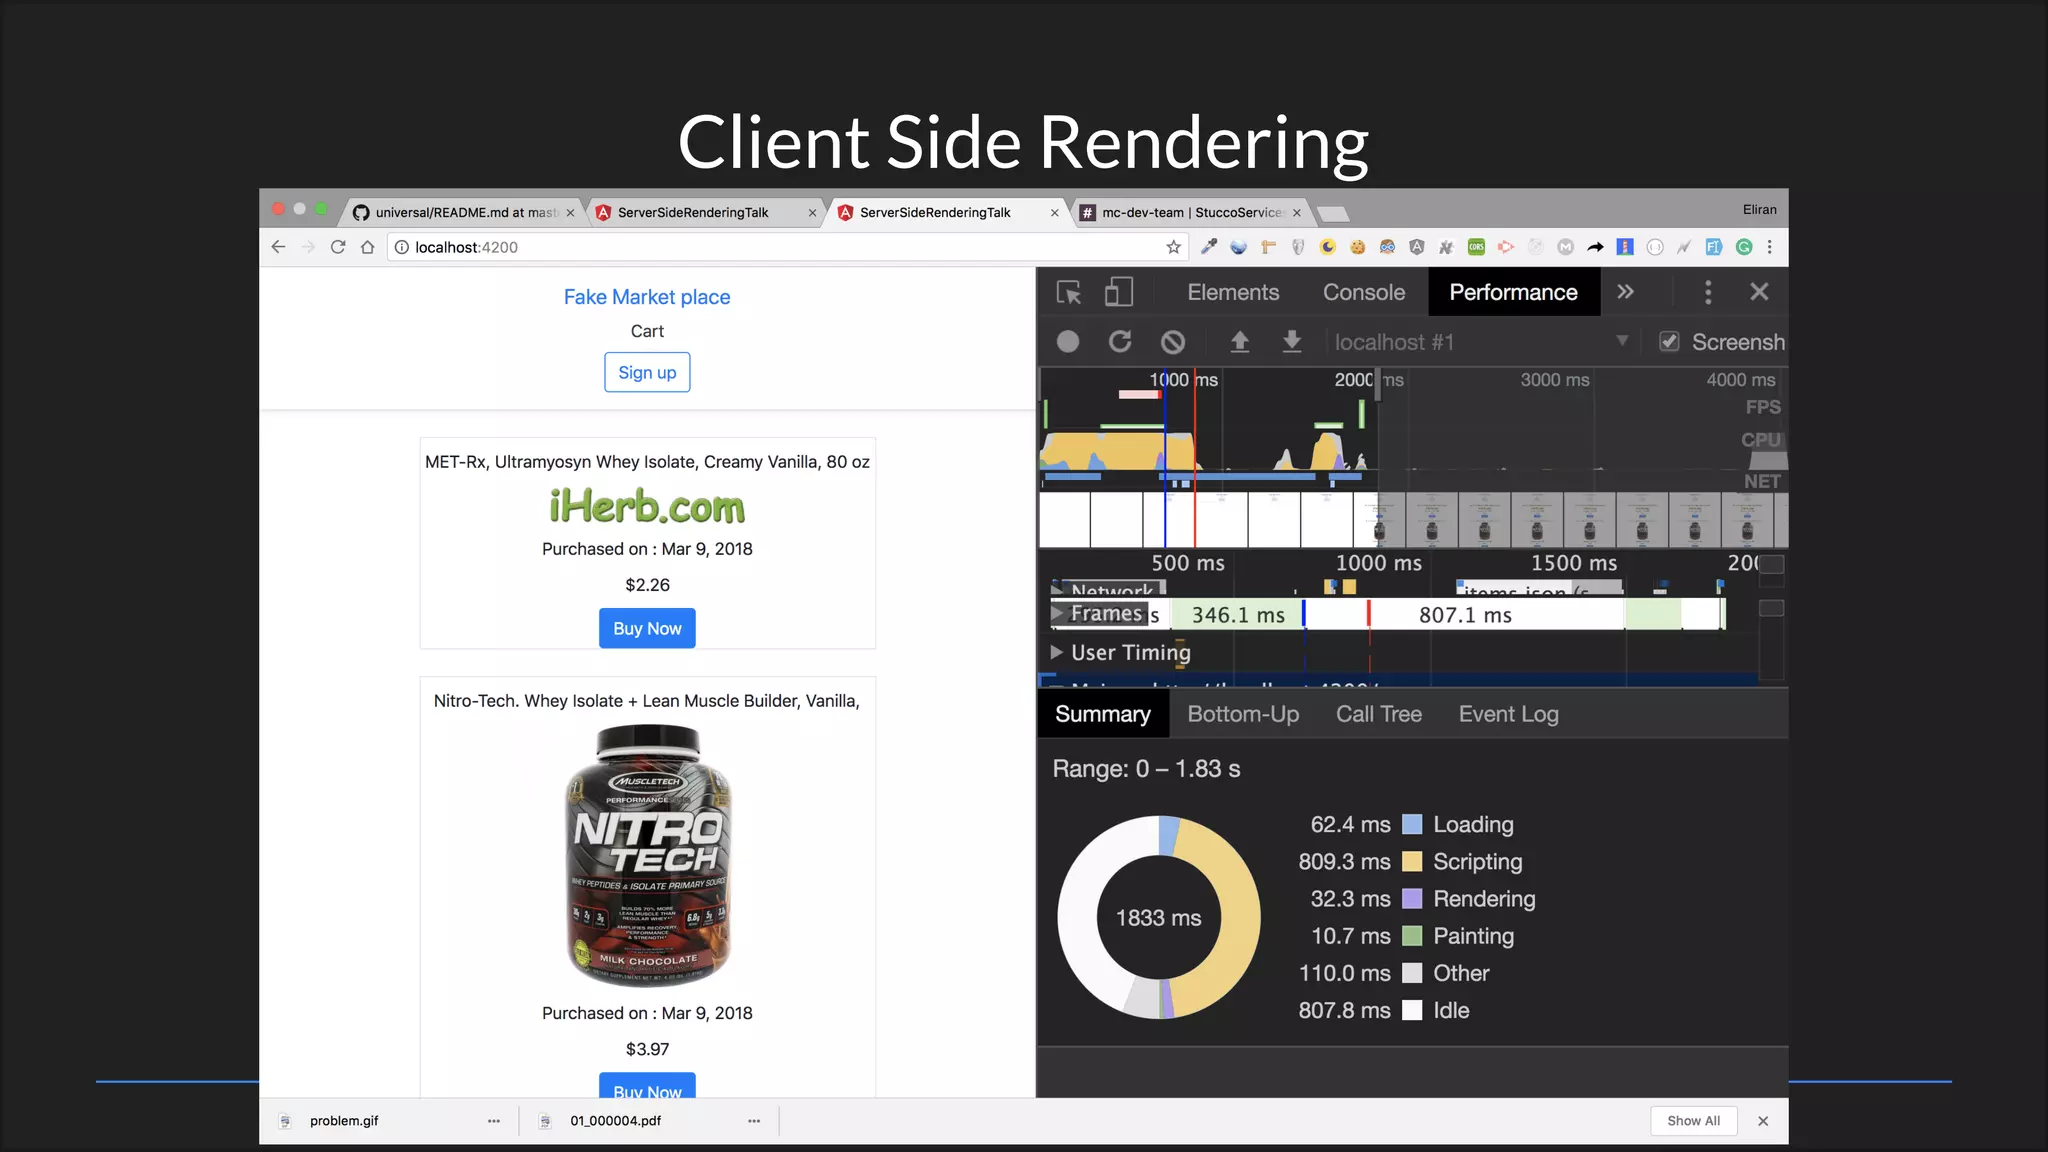This screenshot has width=2048, height=1152.
Task: Bookmark page with the star icon
Action: [x=1174, y=247]
